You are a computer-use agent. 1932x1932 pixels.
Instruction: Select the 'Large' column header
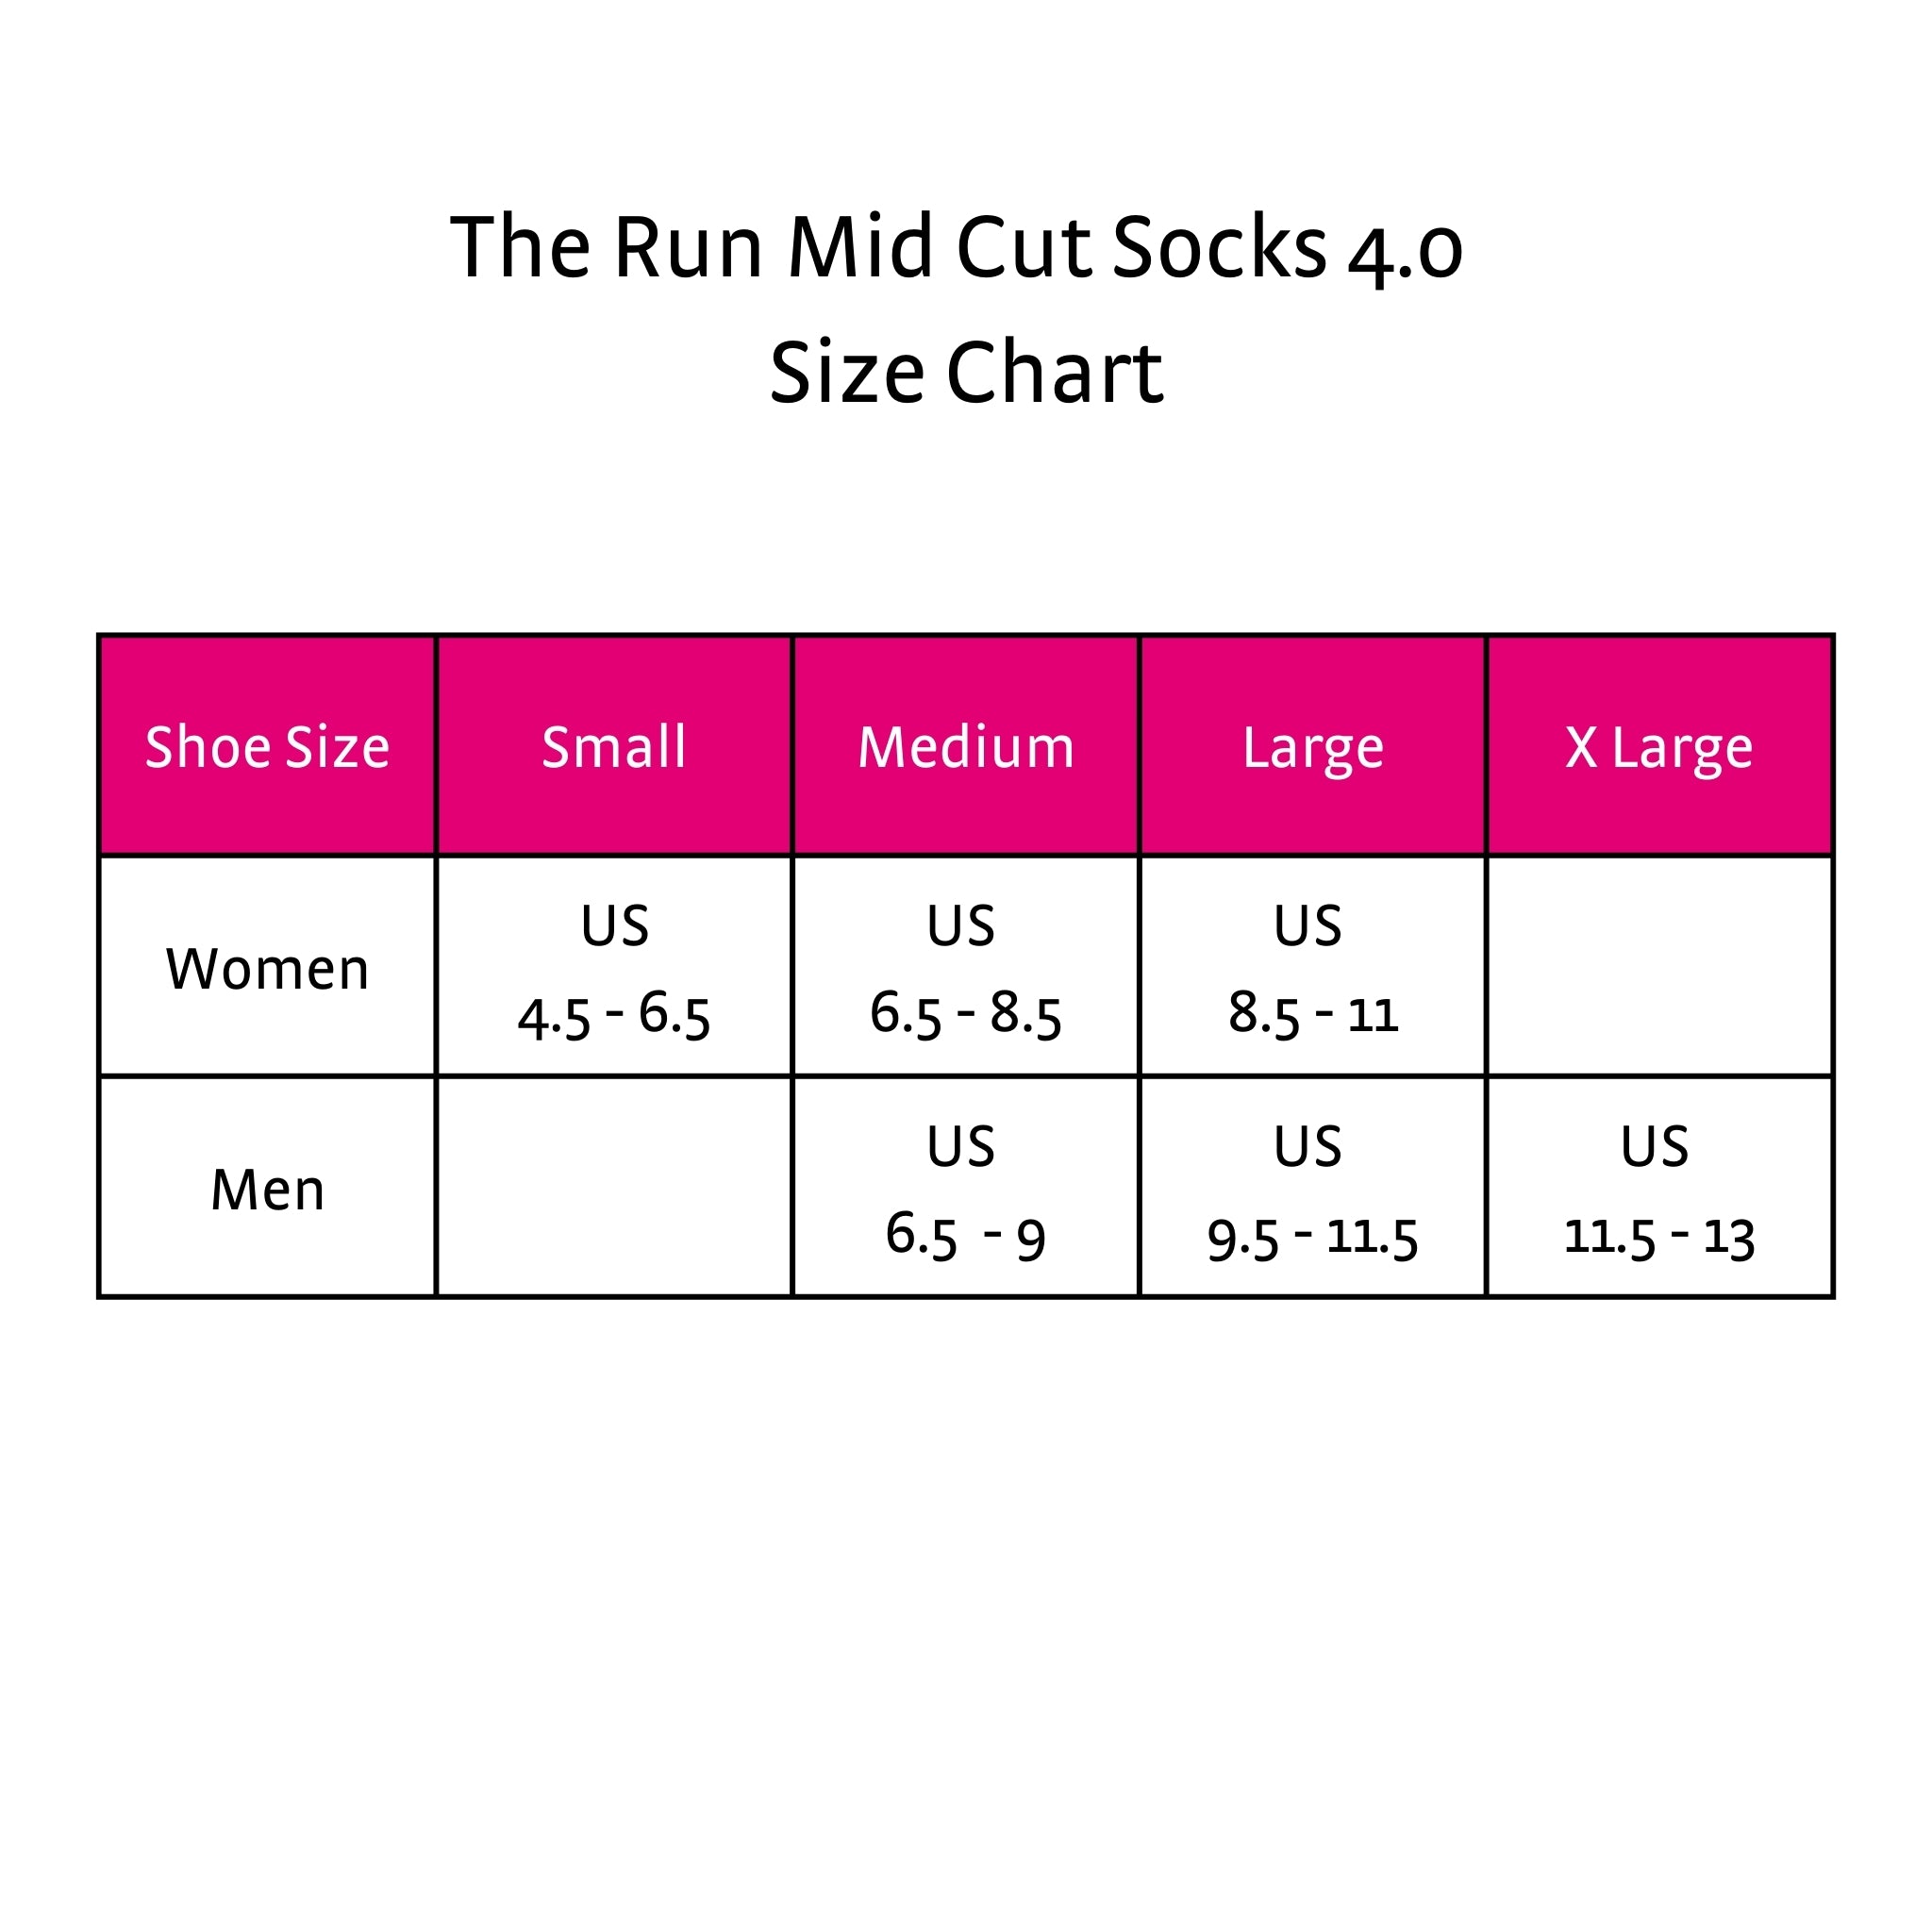pyautogui.click(x=1312, y=747)
